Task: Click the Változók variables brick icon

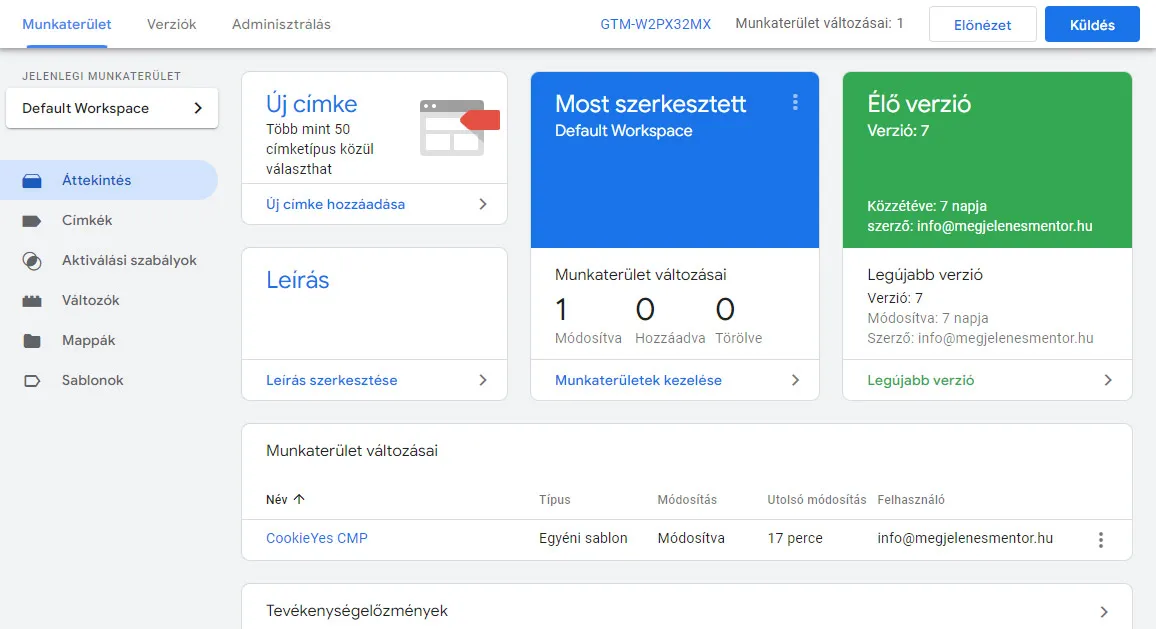Action: tap(32, 301)
